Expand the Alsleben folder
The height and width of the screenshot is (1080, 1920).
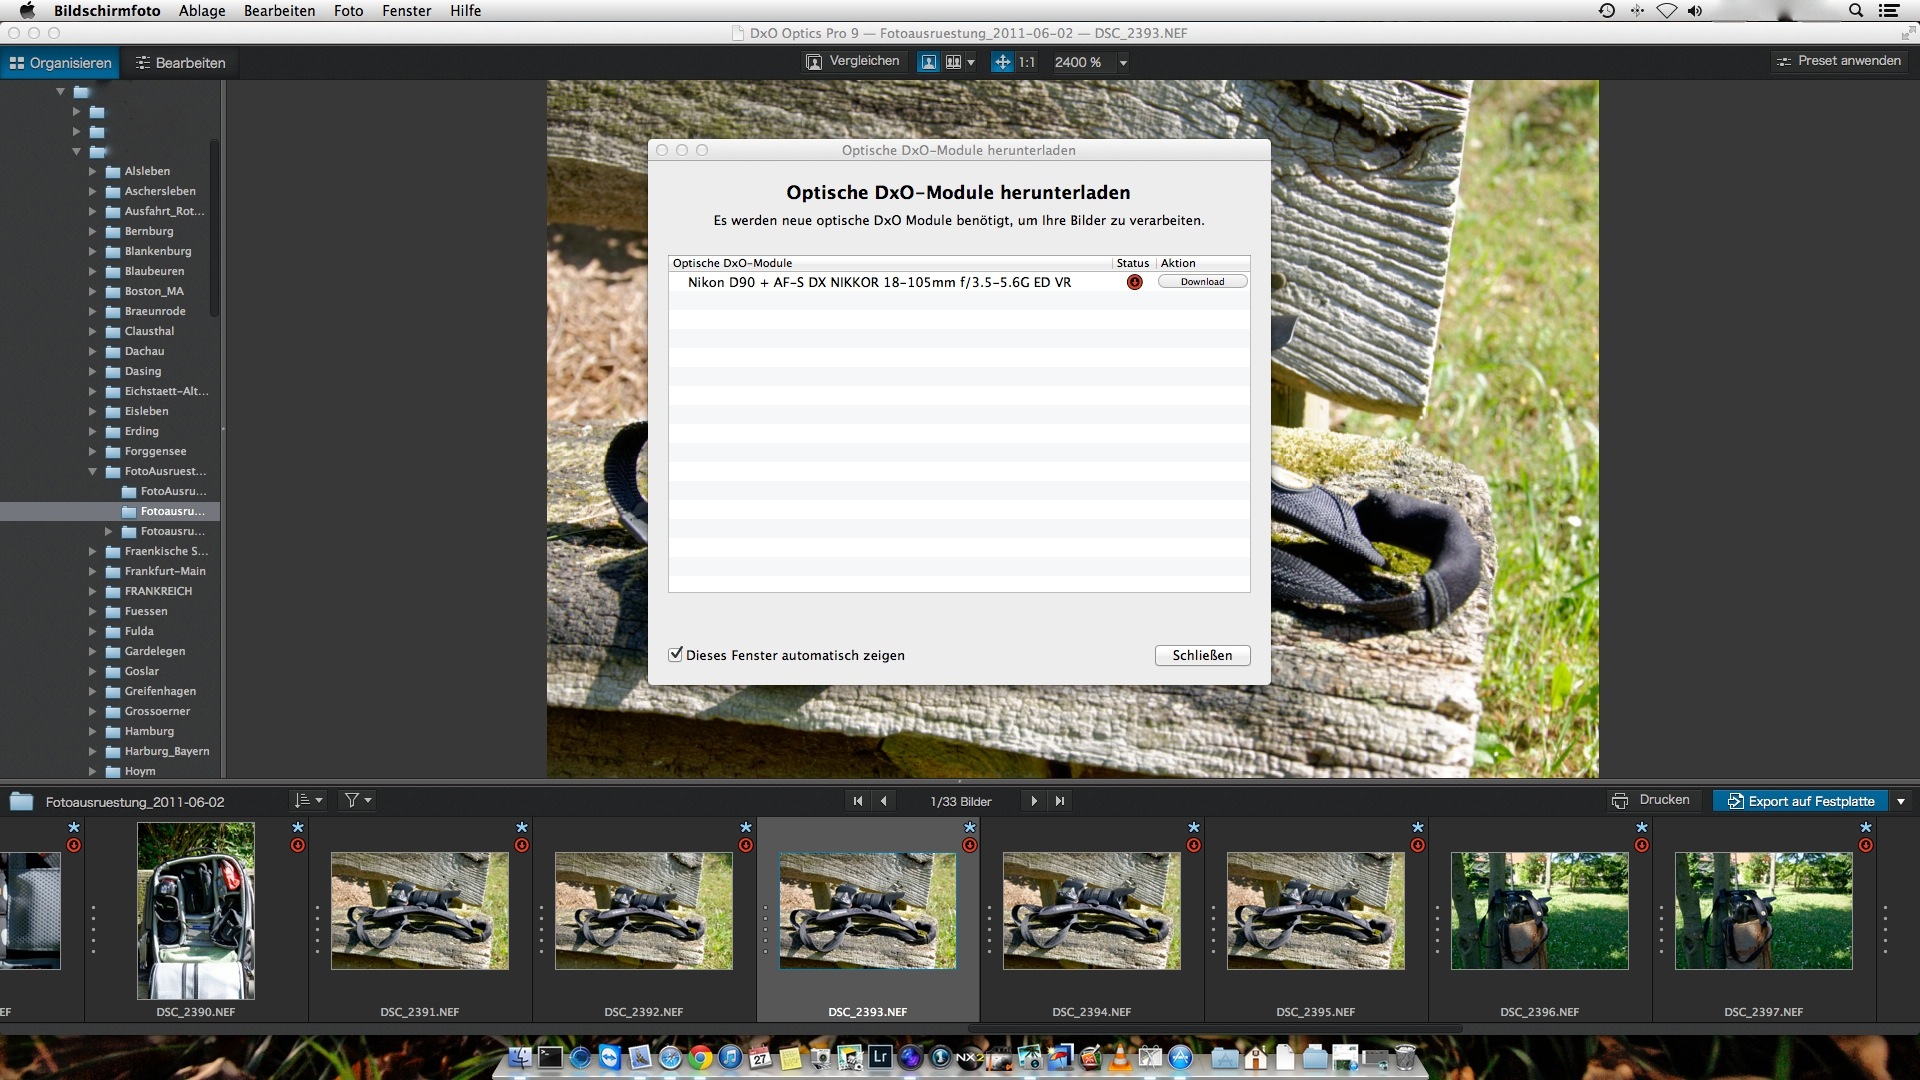pyautogui.click(x=92, y=171)
